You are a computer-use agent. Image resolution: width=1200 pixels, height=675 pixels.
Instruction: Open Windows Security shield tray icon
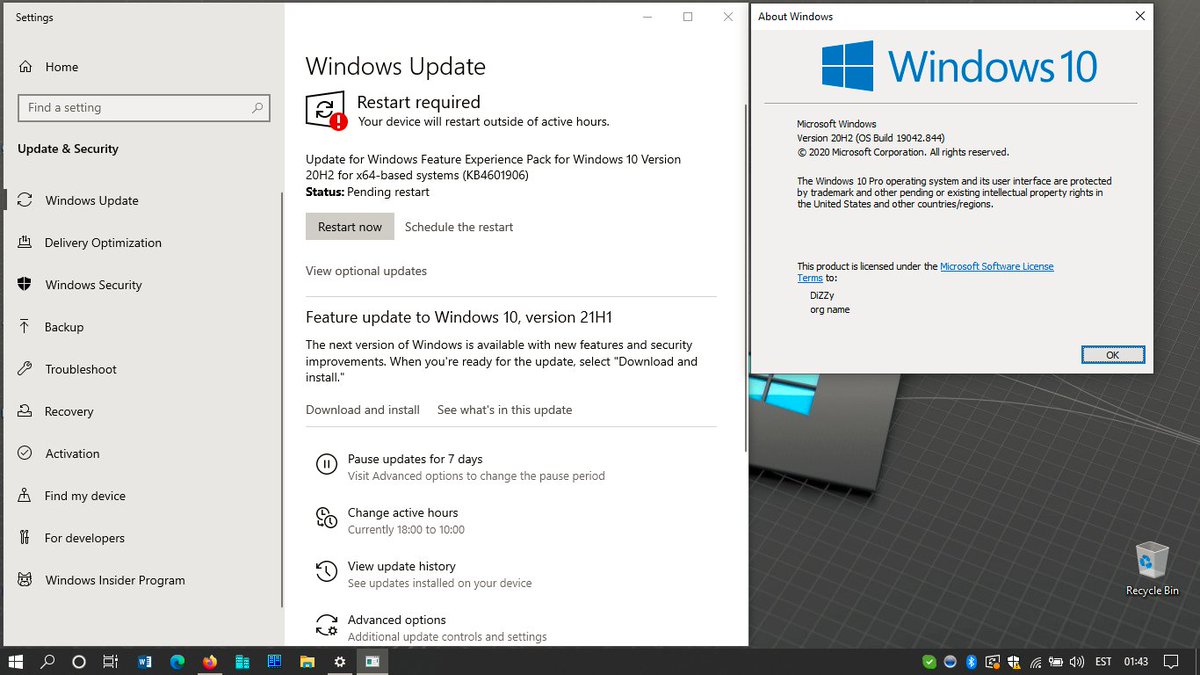point(1014,662)
